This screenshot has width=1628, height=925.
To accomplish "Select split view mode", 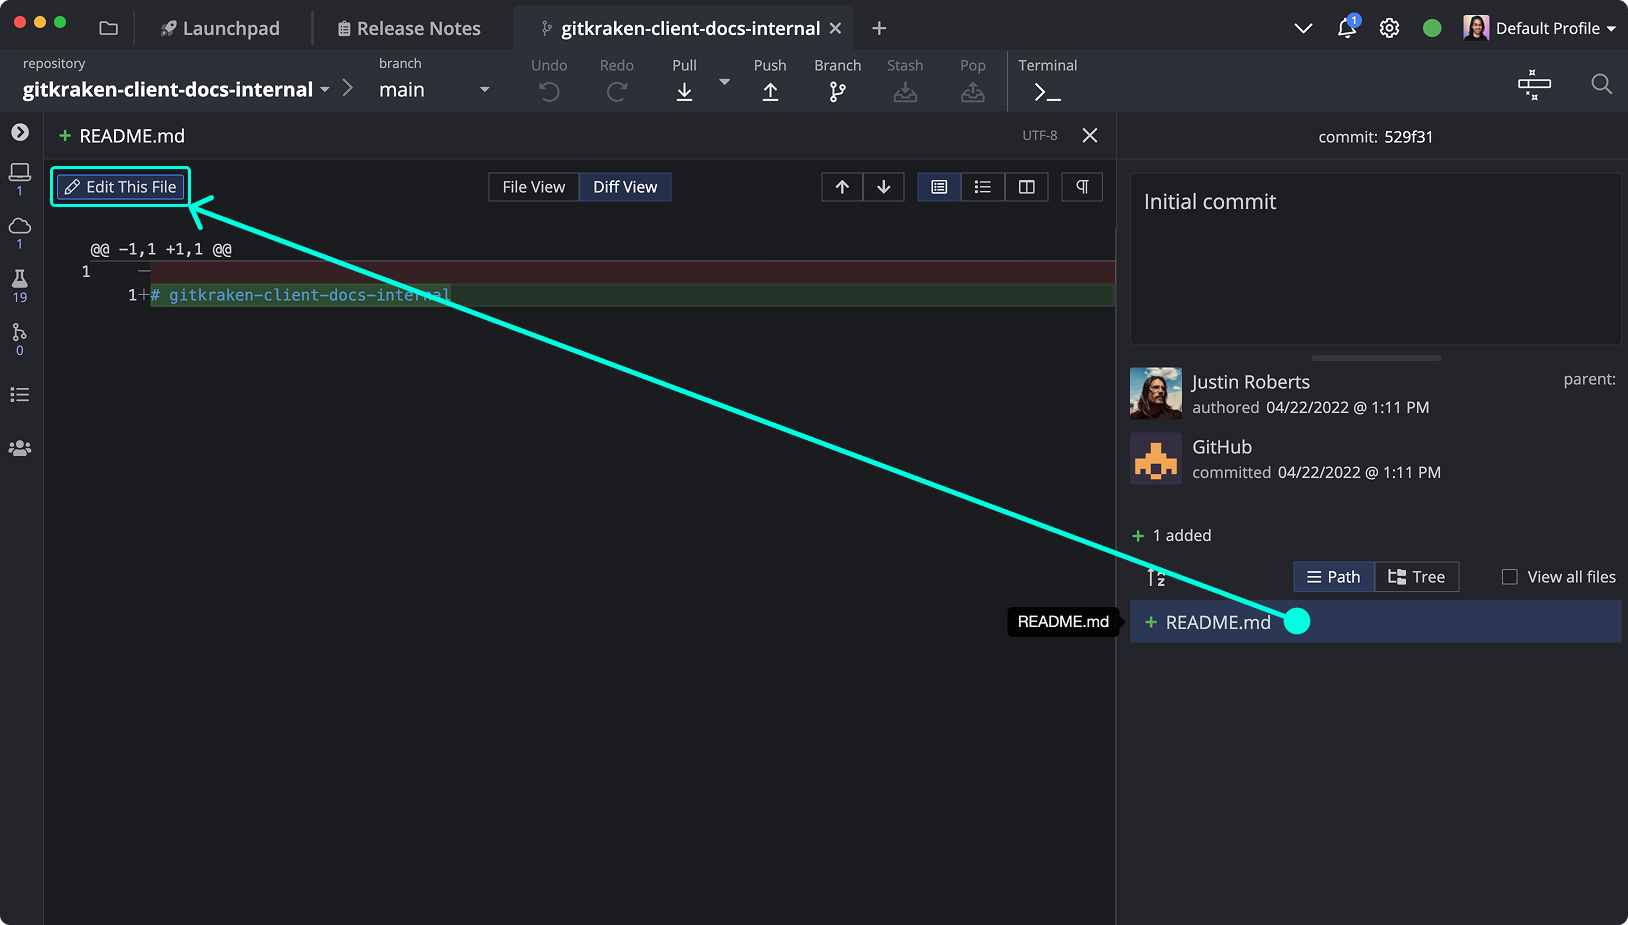I will click(x=1027, y=187).
